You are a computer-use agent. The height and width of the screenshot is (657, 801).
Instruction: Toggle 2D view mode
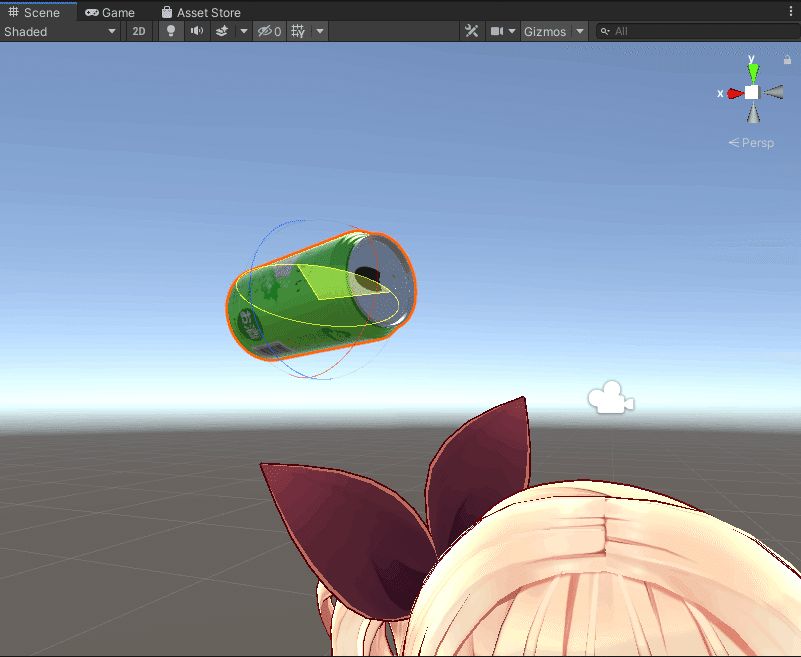139,32
